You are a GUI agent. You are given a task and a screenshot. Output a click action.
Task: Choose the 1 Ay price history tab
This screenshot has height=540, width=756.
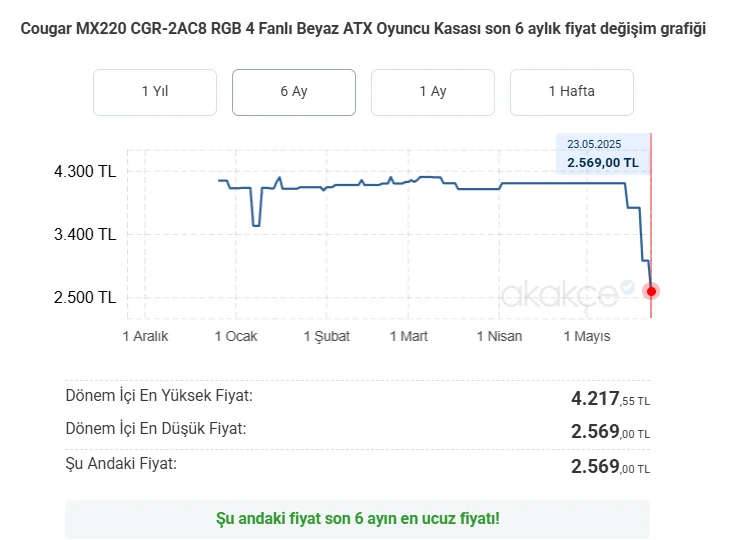click(x=432, y=92)
